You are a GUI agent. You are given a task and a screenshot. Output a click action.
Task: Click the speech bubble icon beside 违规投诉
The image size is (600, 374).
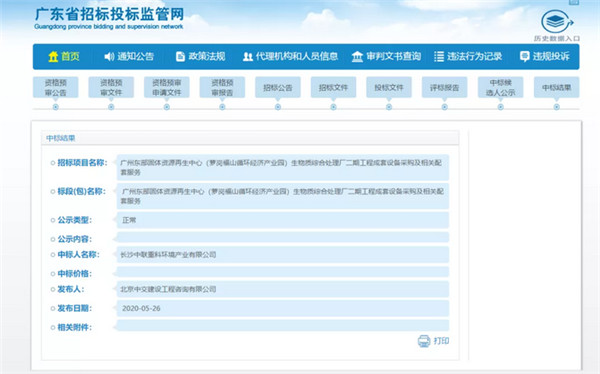(x=525, y=57)
